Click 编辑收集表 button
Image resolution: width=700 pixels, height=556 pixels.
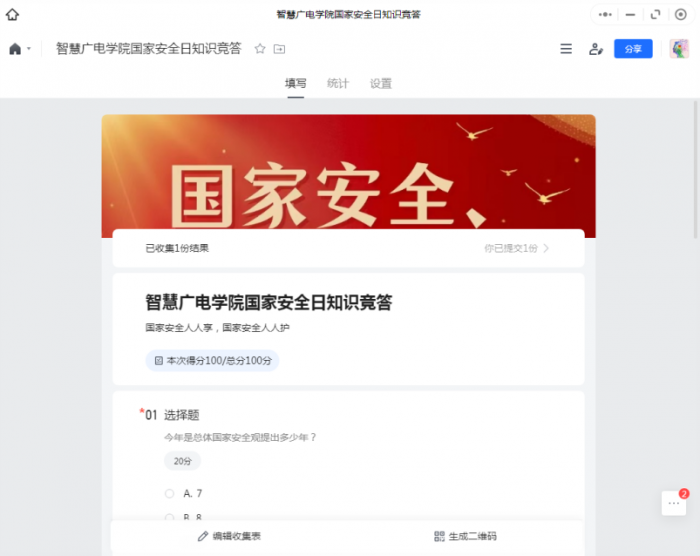229,536
